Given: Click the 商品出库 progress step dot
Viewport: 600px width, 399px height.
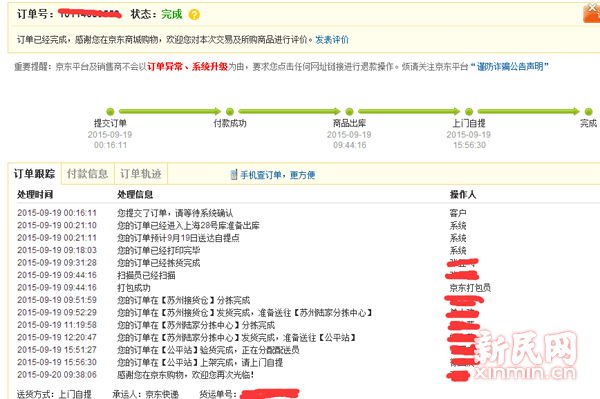Looking at the screenshot, I should [349, 112].
